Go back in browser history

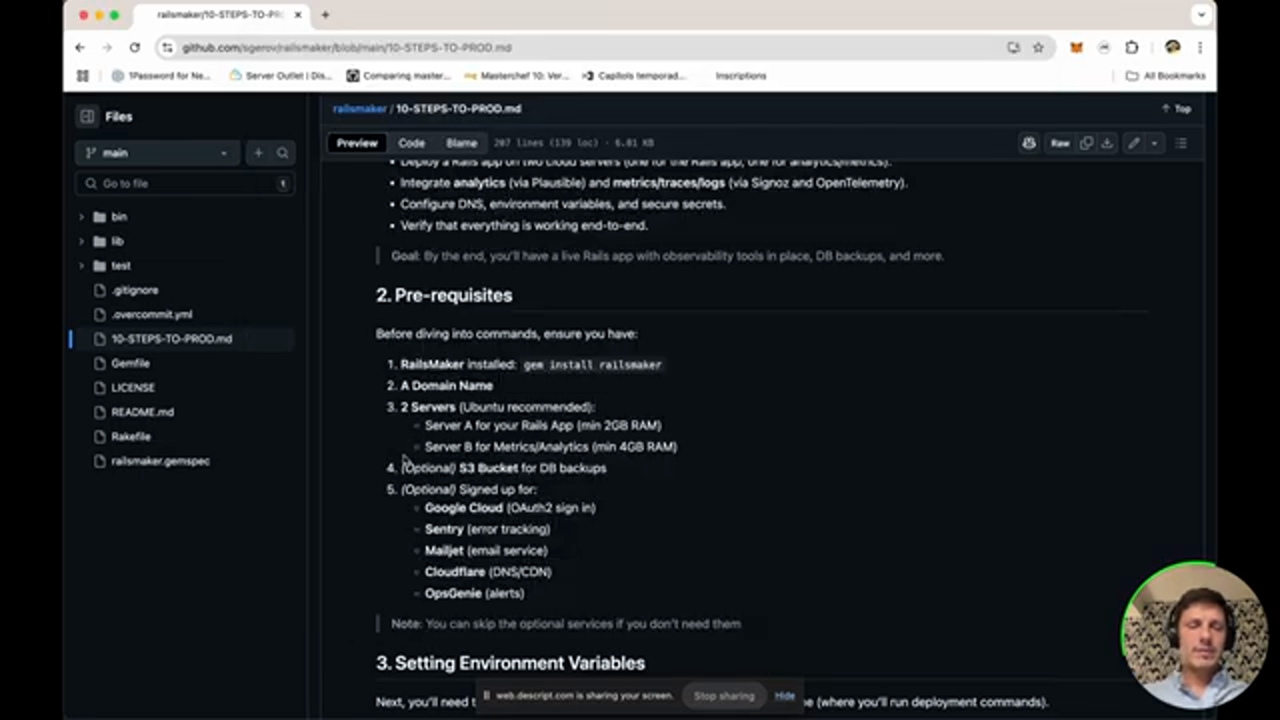coord(80,47)
